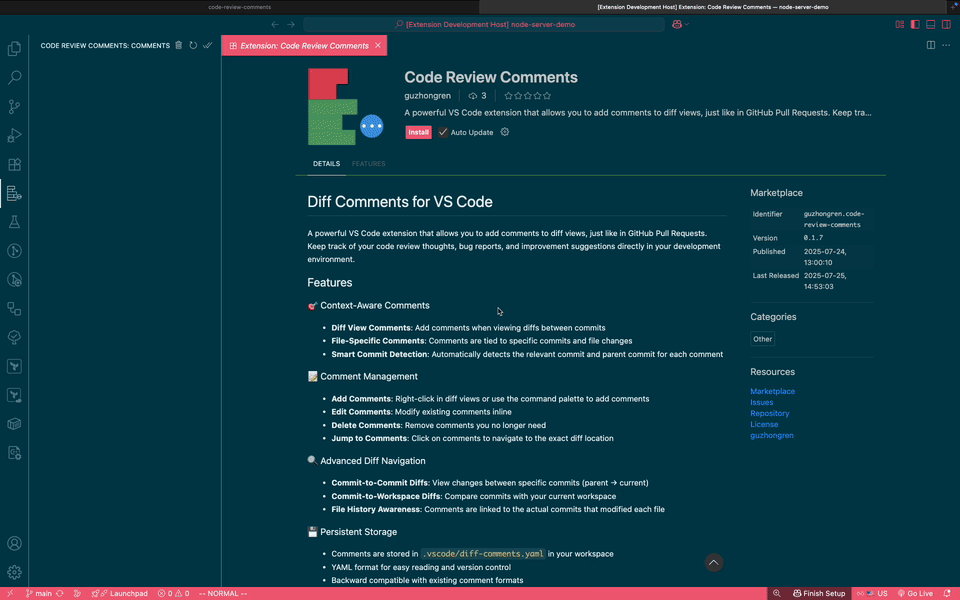This screenshot has height=600, width=960.
Task: Open the Search view in activity bar
Action: click(x=14, y=77)
